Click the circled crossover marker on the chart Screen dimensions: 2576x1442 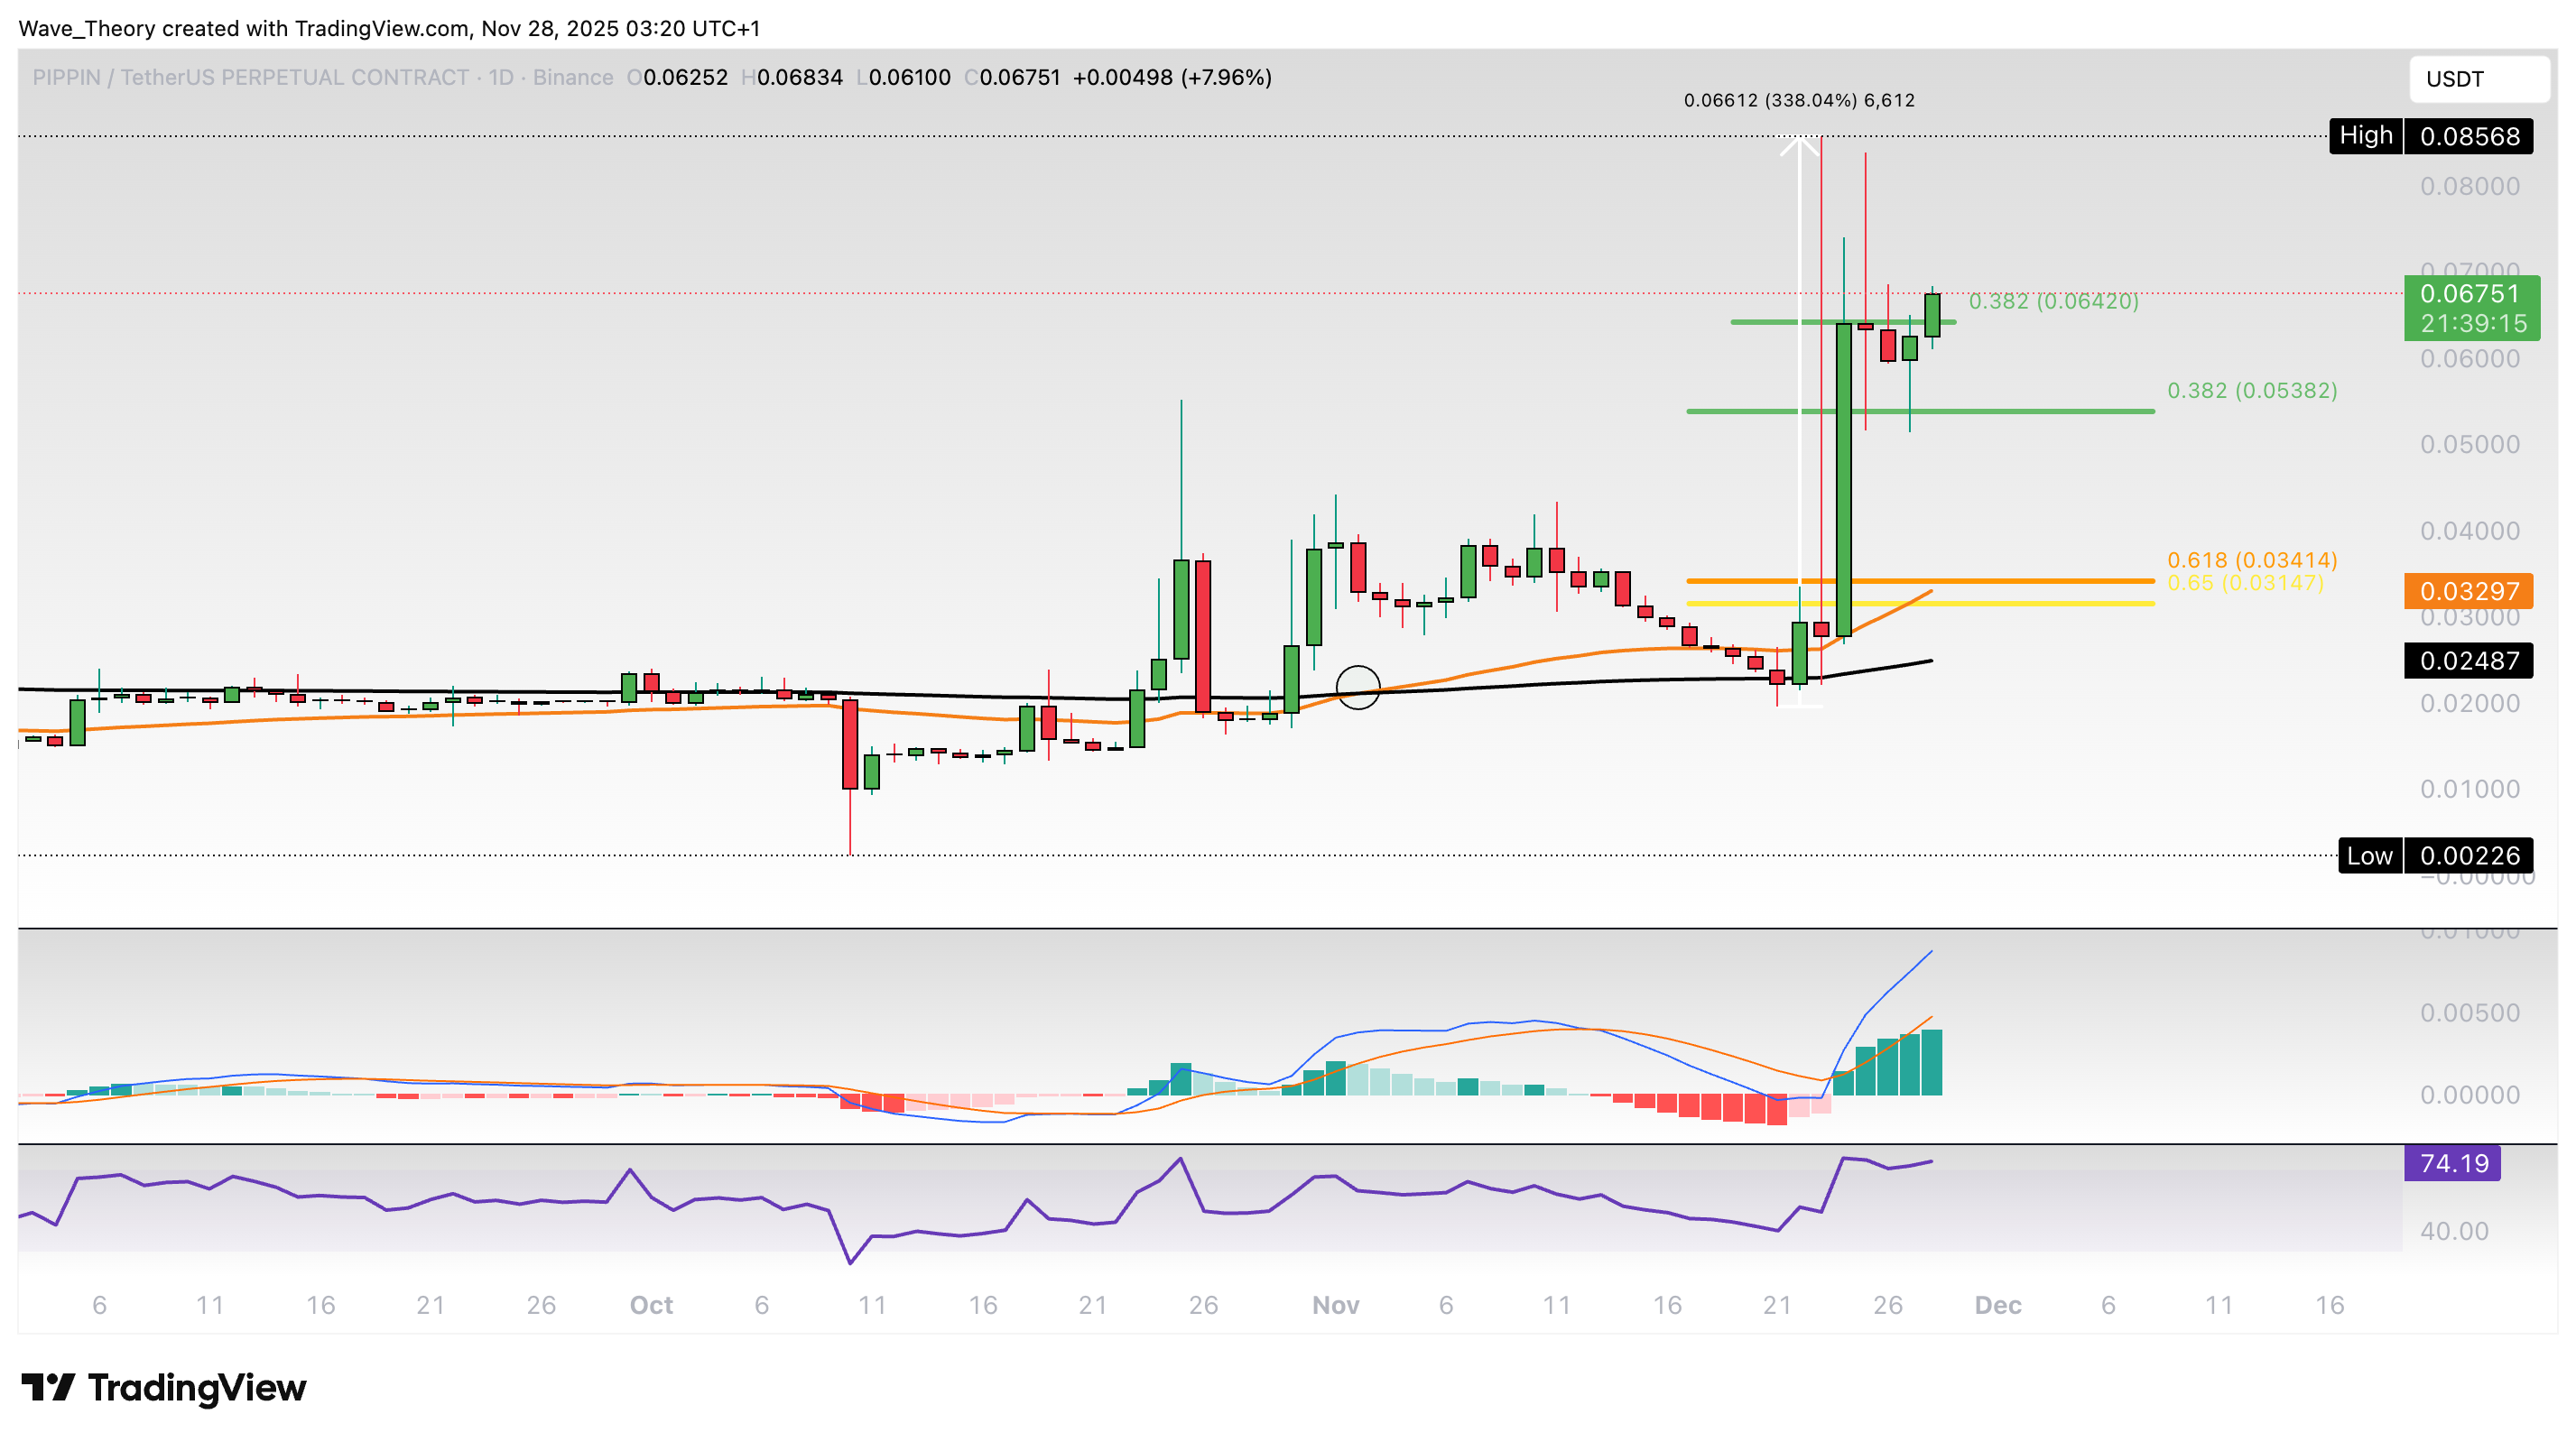[1358, 687]
